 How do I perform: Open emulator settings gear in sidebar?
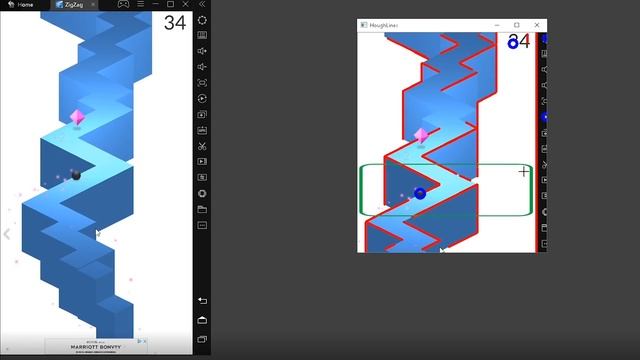coord(202,20)
